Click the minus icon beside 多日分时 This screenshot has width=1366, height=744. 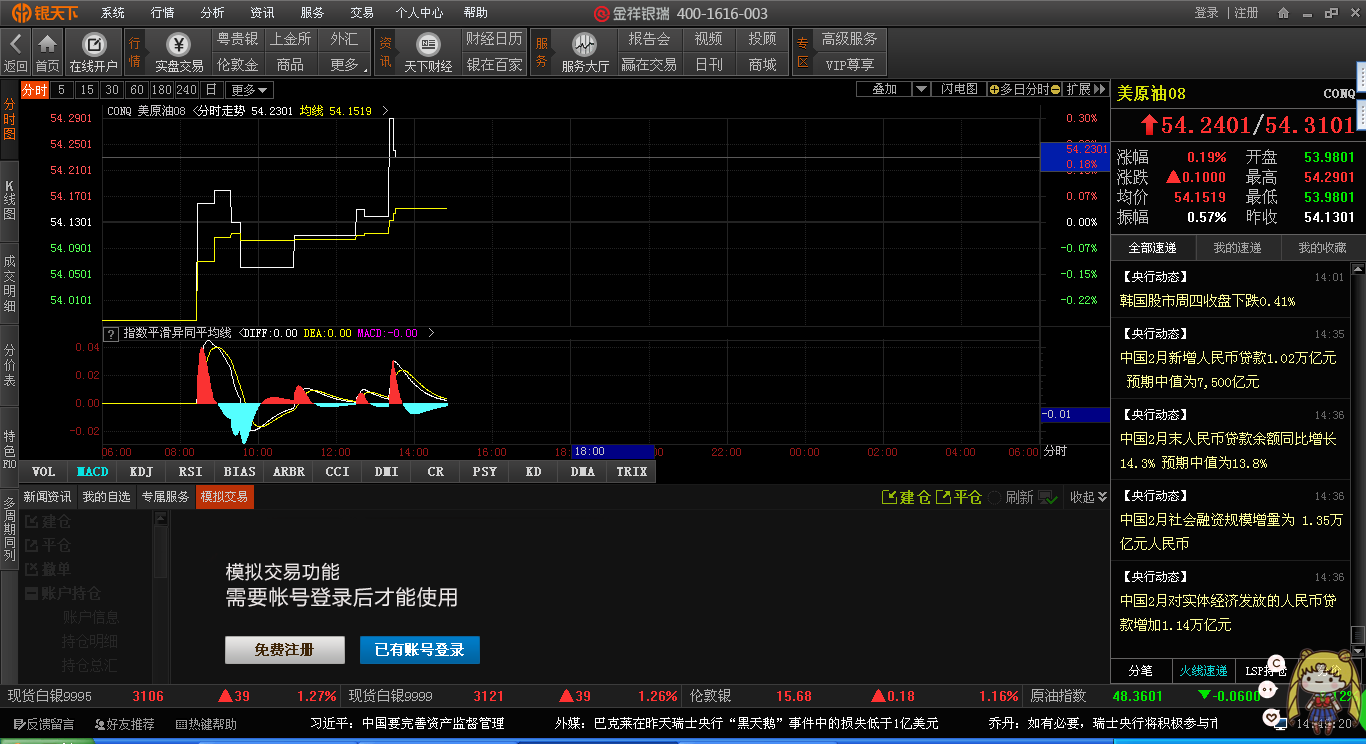tap(1056, 89)
